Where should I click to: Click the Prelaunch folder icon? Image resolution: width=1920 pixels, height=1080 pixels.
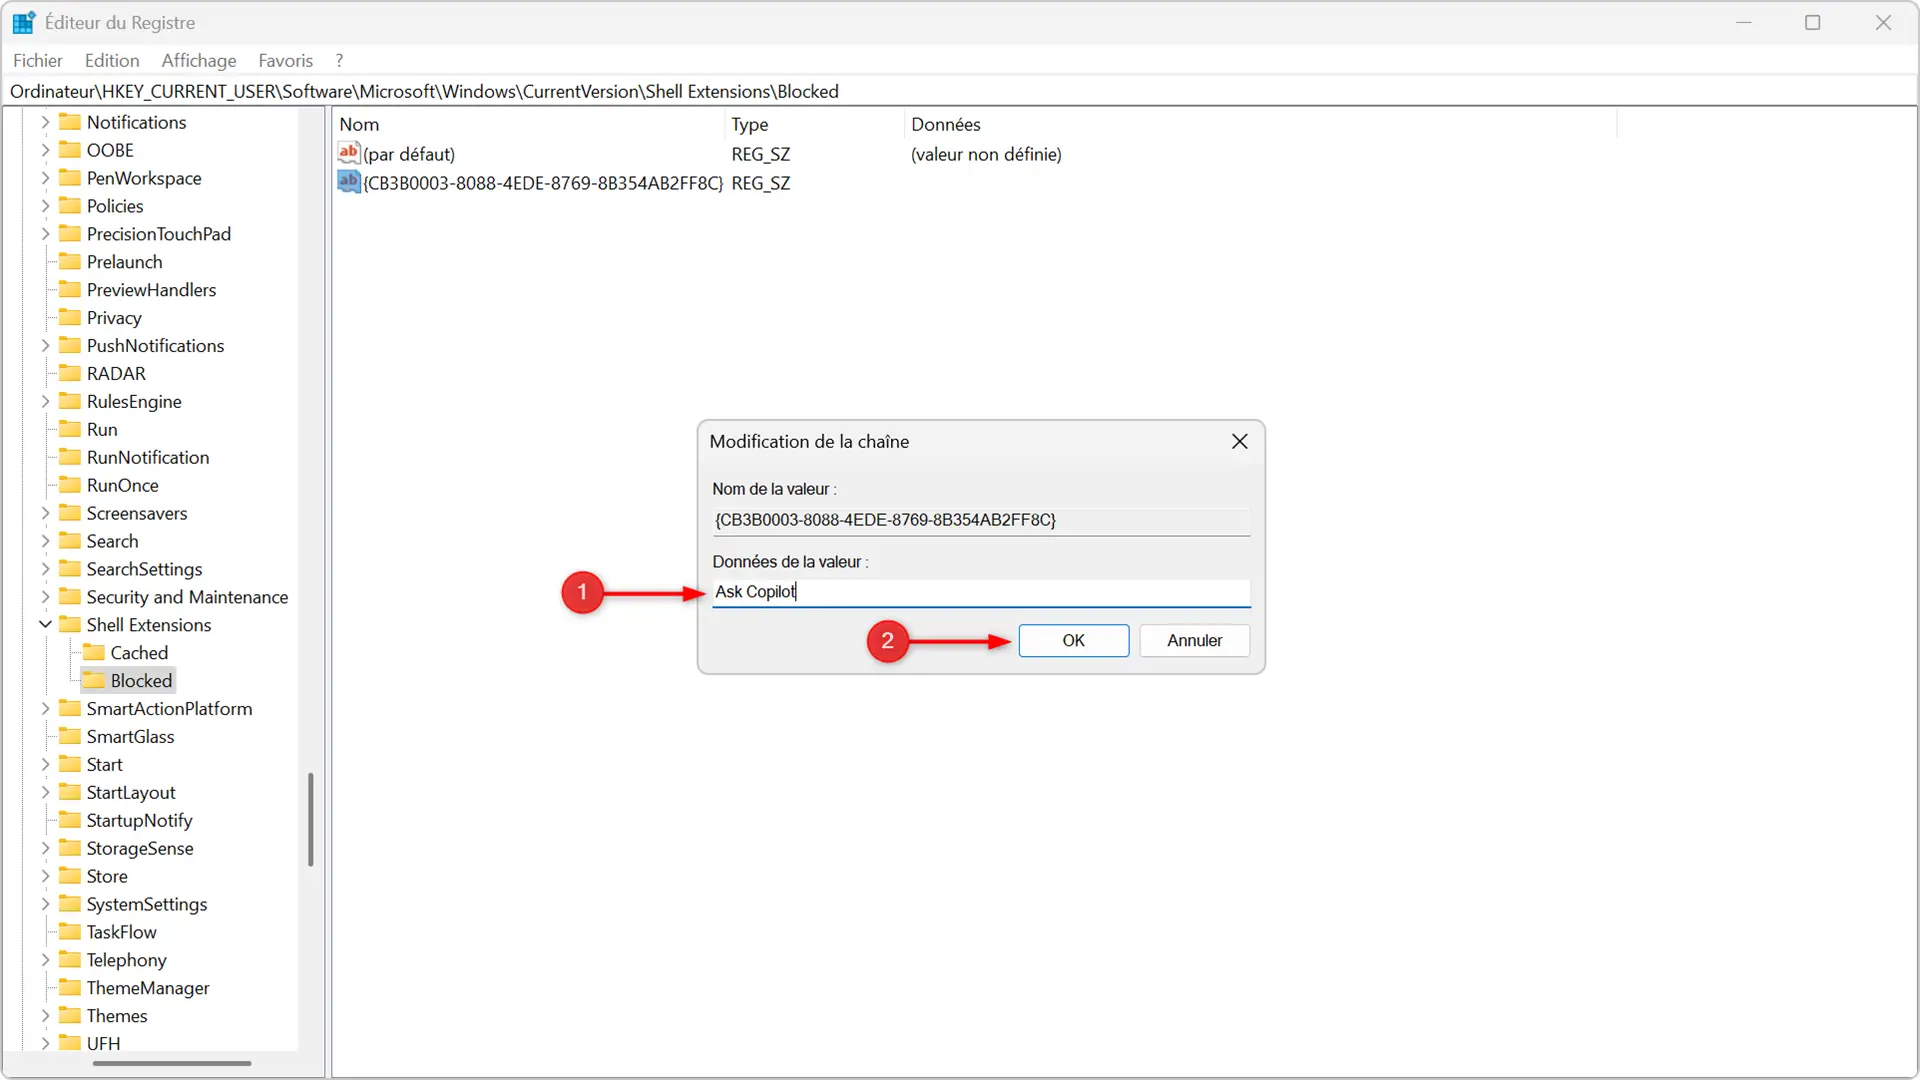click(70, 262)
